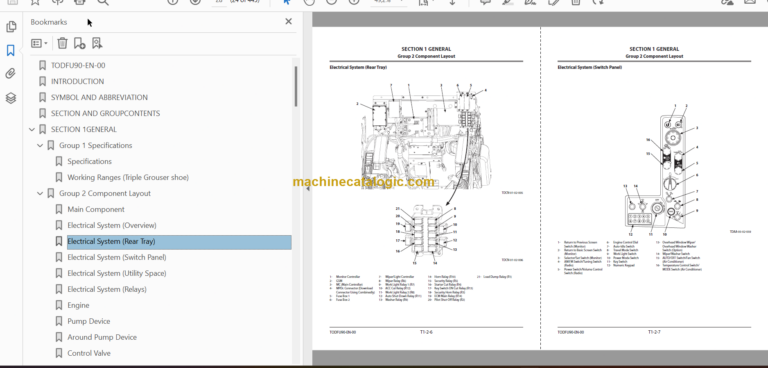Open the SYMBOL AND ABBREVIATION bookmark
The height and width of the screenshot is (368, 768).
(99, 98)
